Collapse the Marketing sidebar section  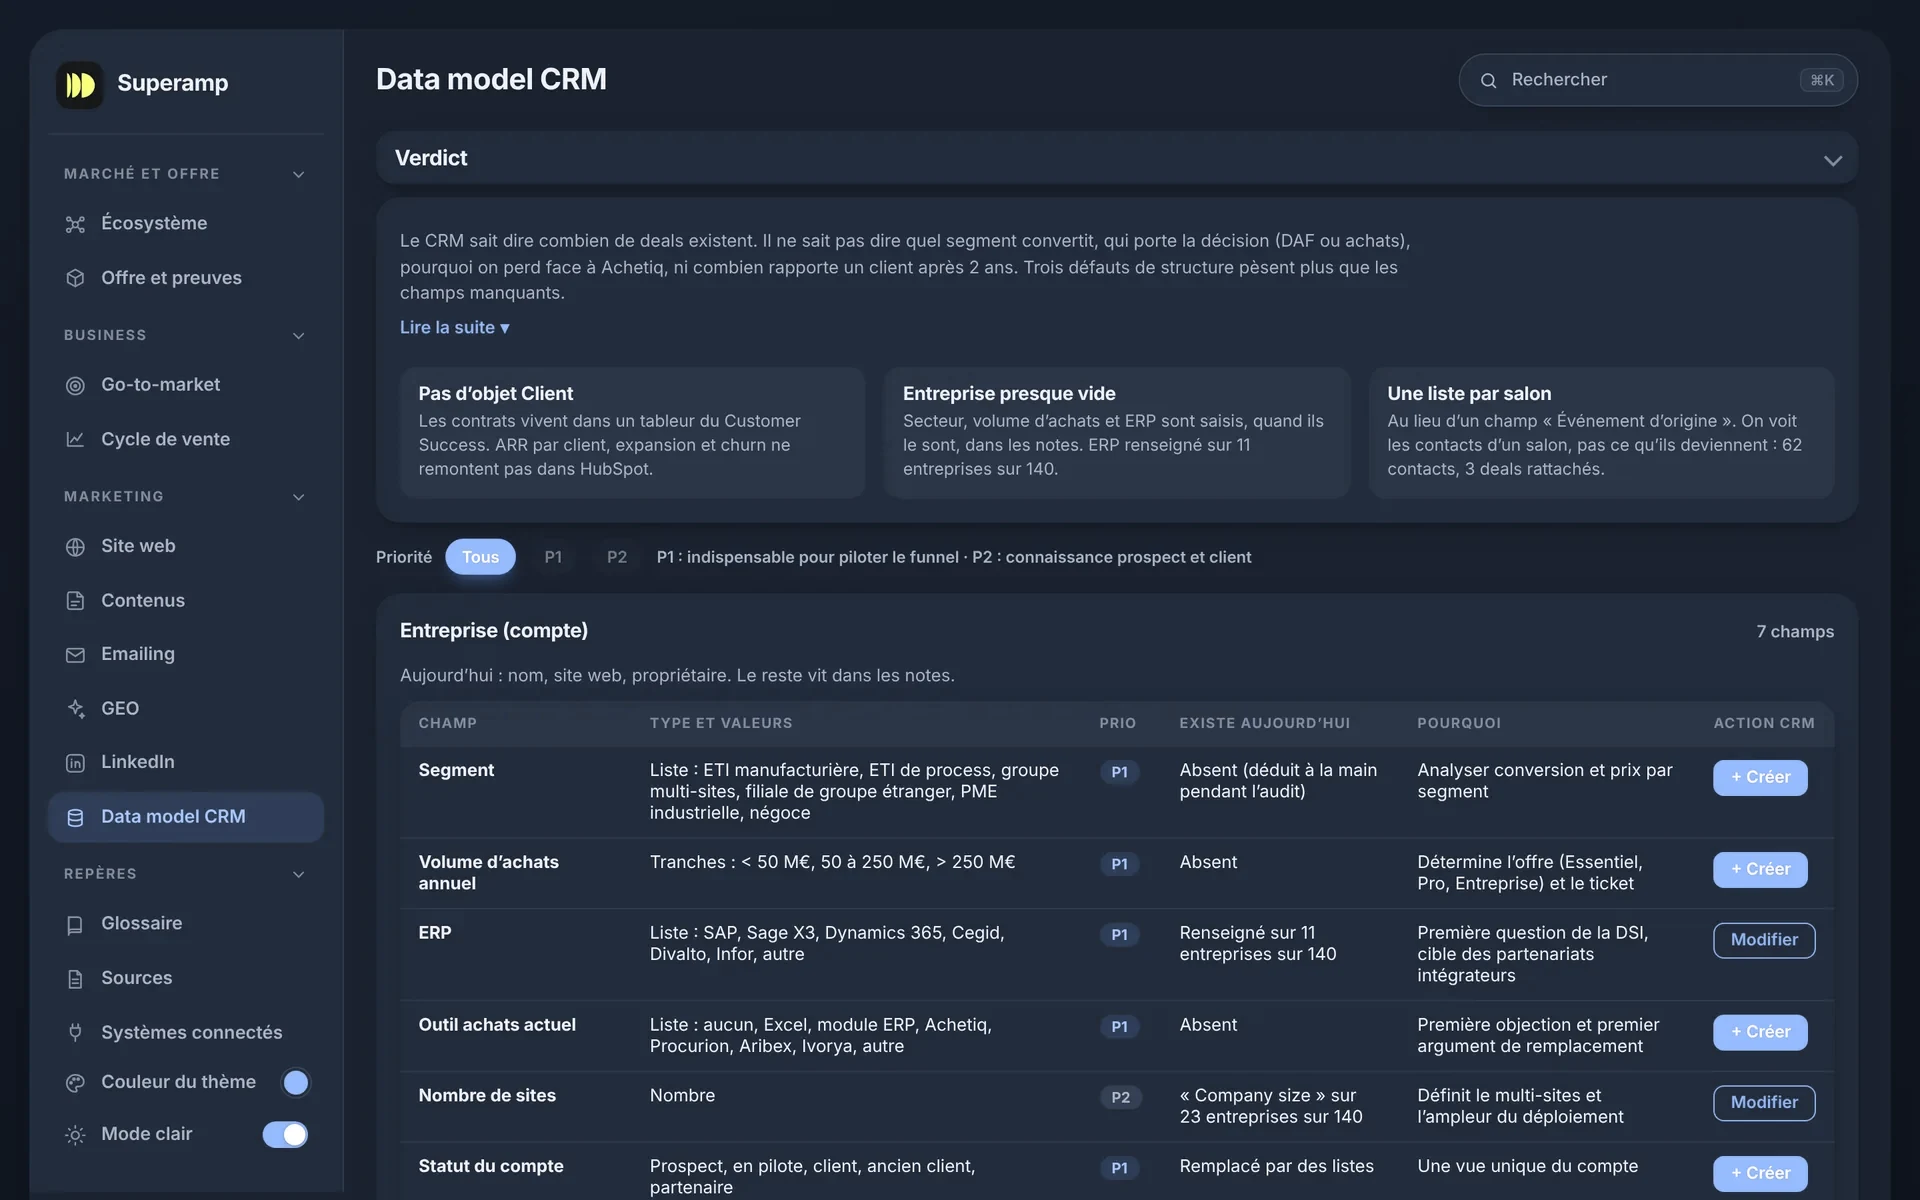pos(298,497)
